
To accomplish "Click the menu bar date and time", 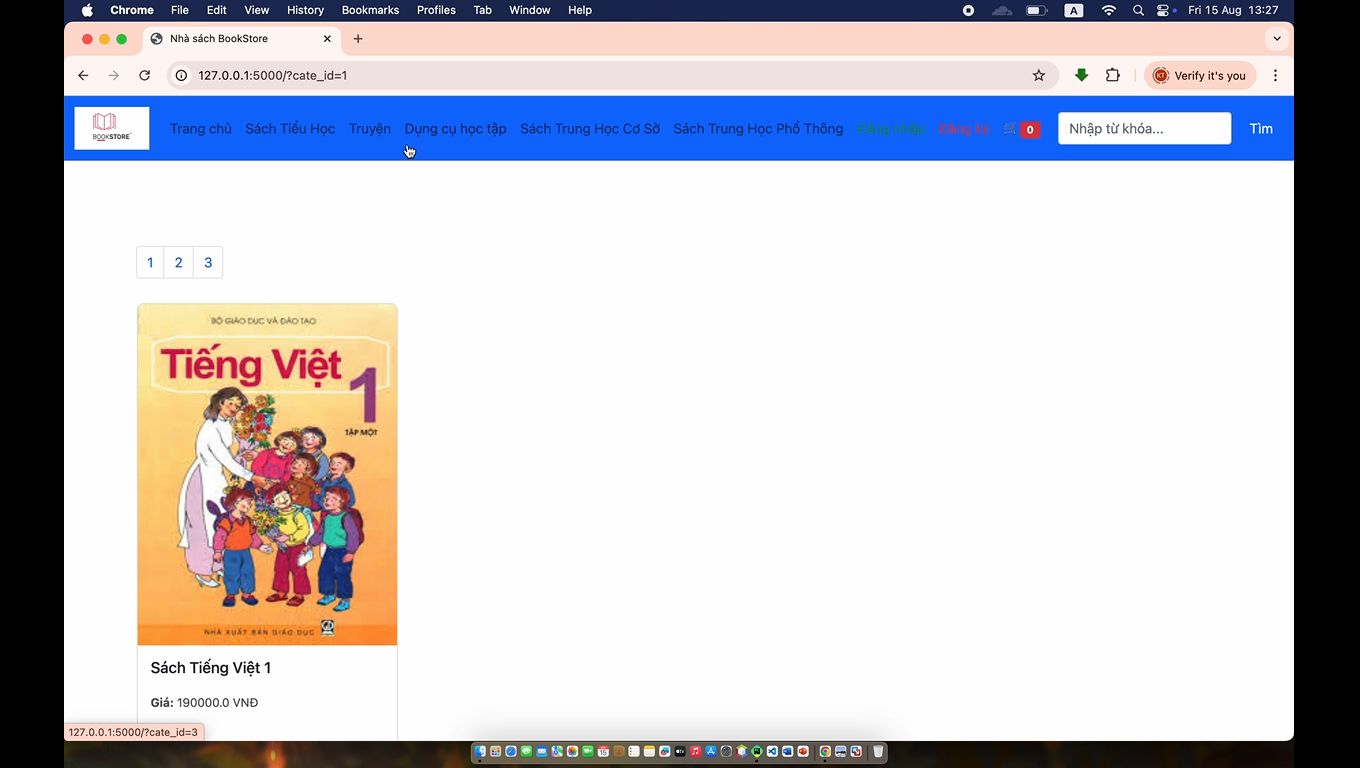I will tap(1233, 10).
